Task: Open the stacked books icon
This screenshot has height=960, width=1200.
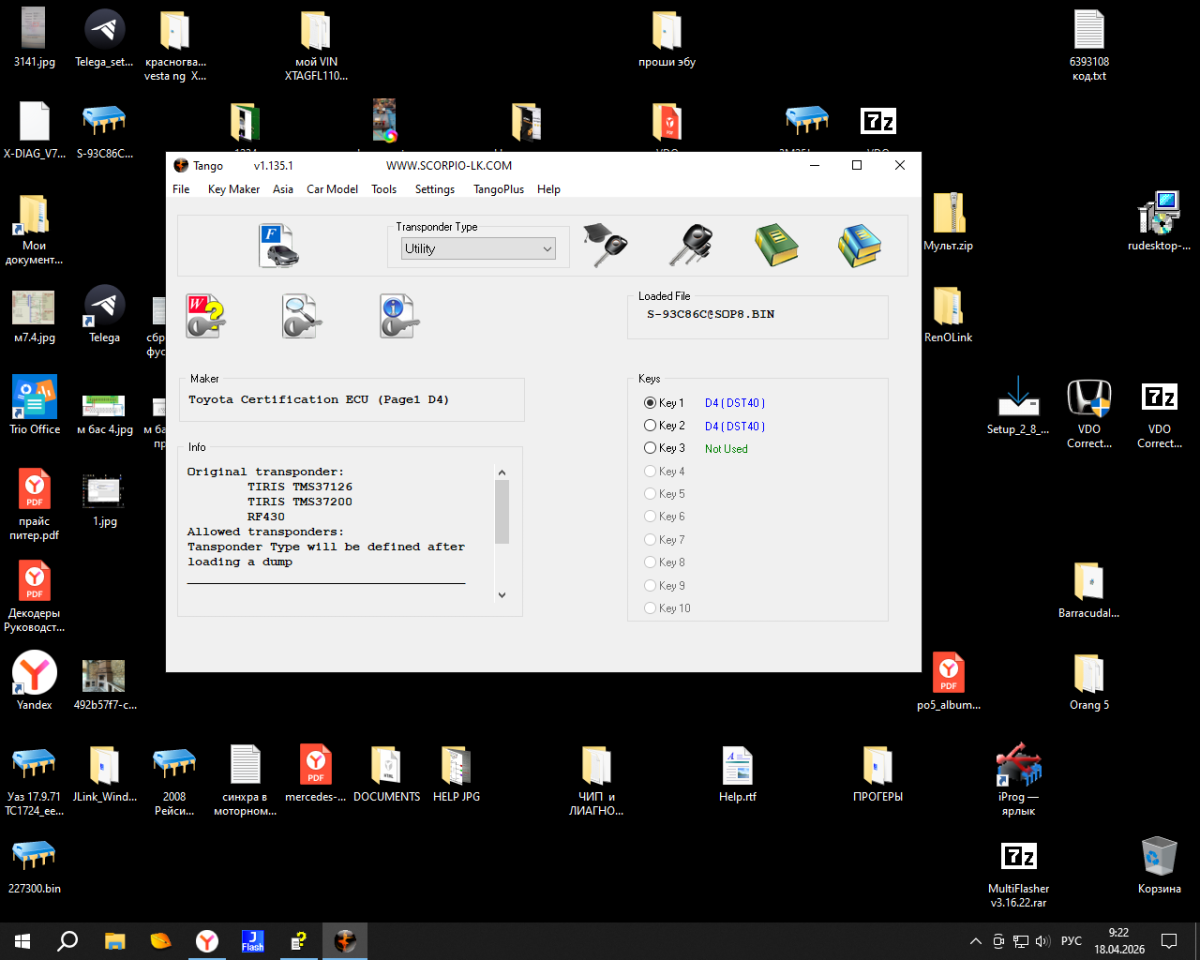Action: coord(859,245)
